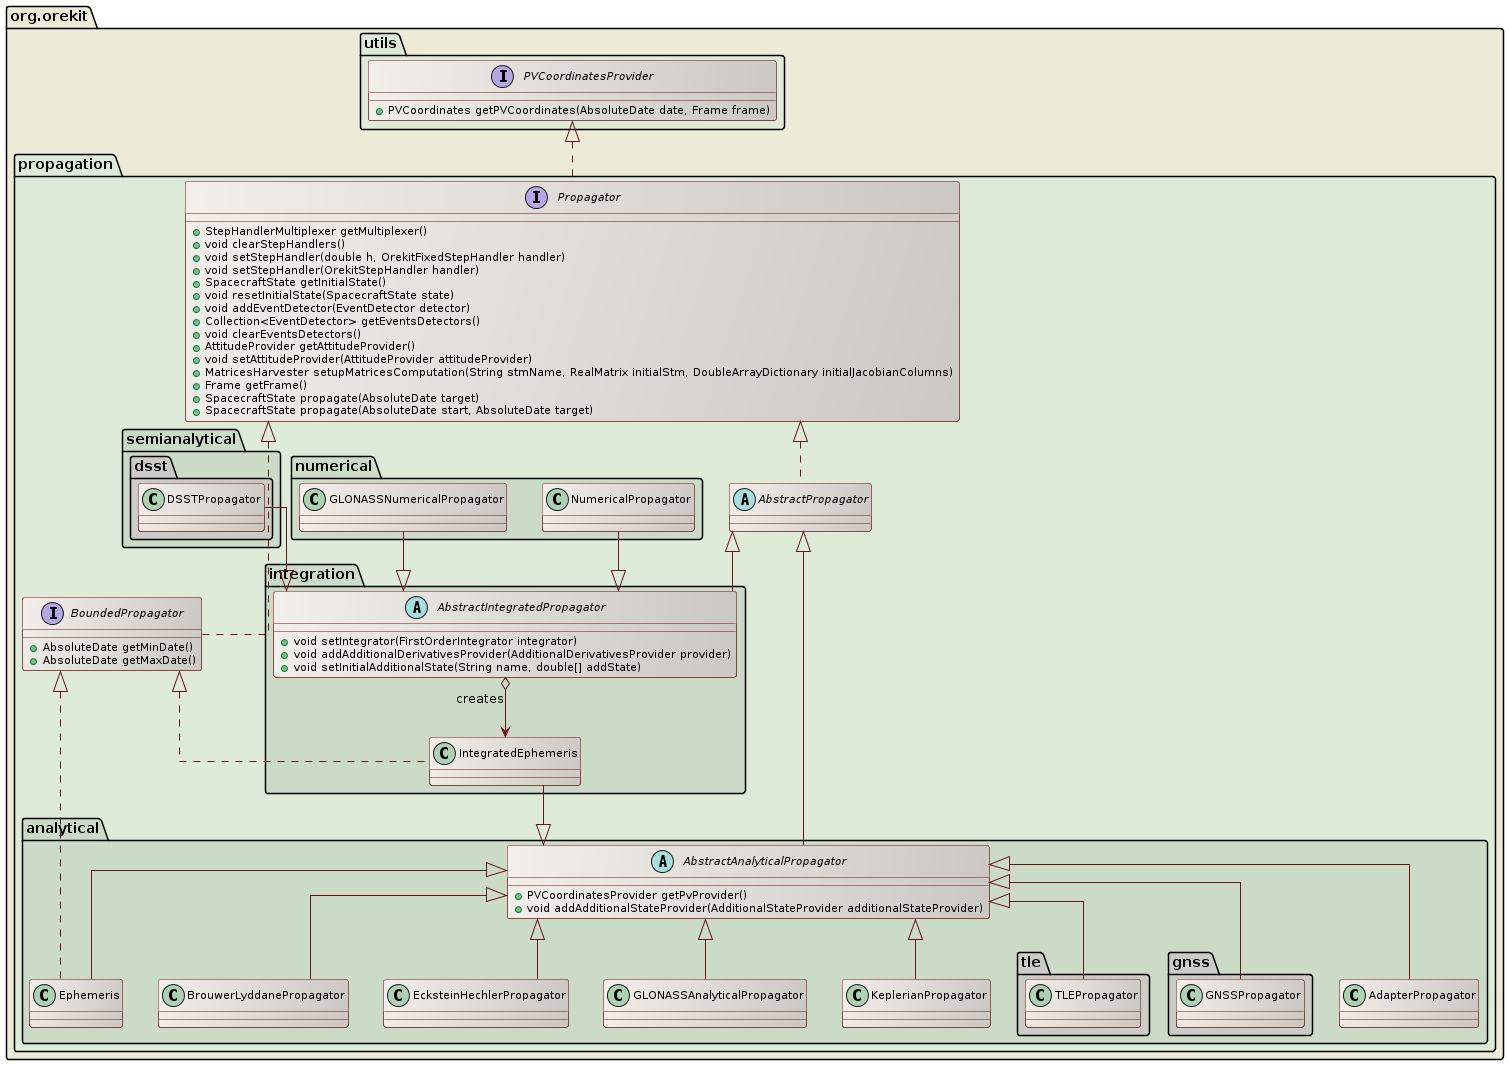Click the green visibility marker beside getMultiplexer()
The image size is (1509, 1065).
pos(196,231)
